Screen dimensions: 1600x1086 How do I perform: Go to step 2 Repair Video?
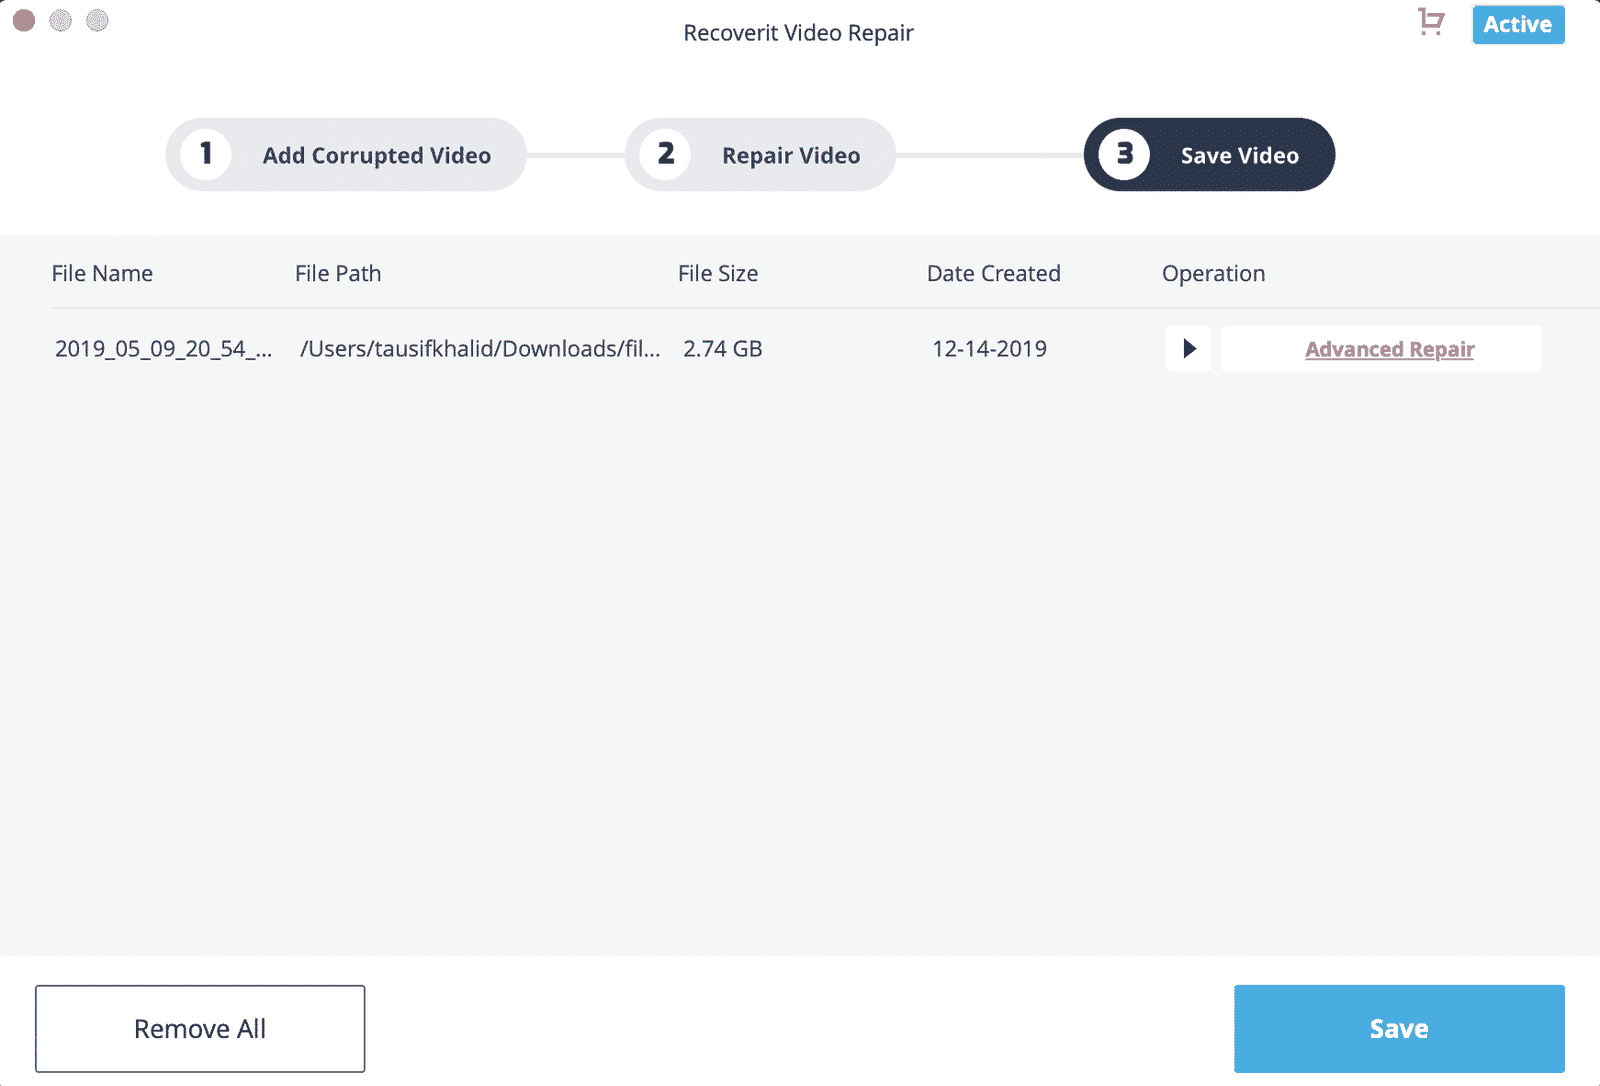point(760,155)
